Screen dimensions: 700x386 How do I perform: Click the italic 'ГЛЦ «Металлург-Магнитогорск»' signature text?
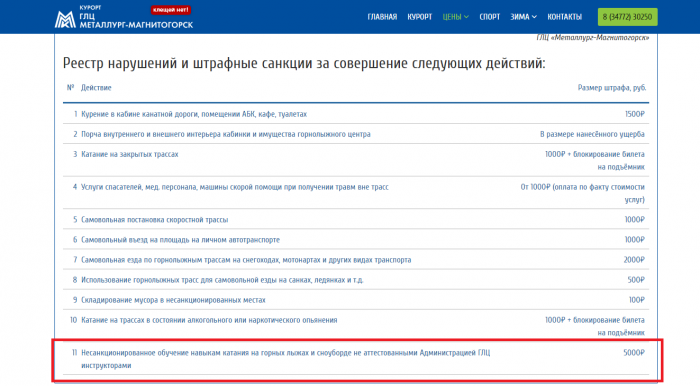pos(592,37)
